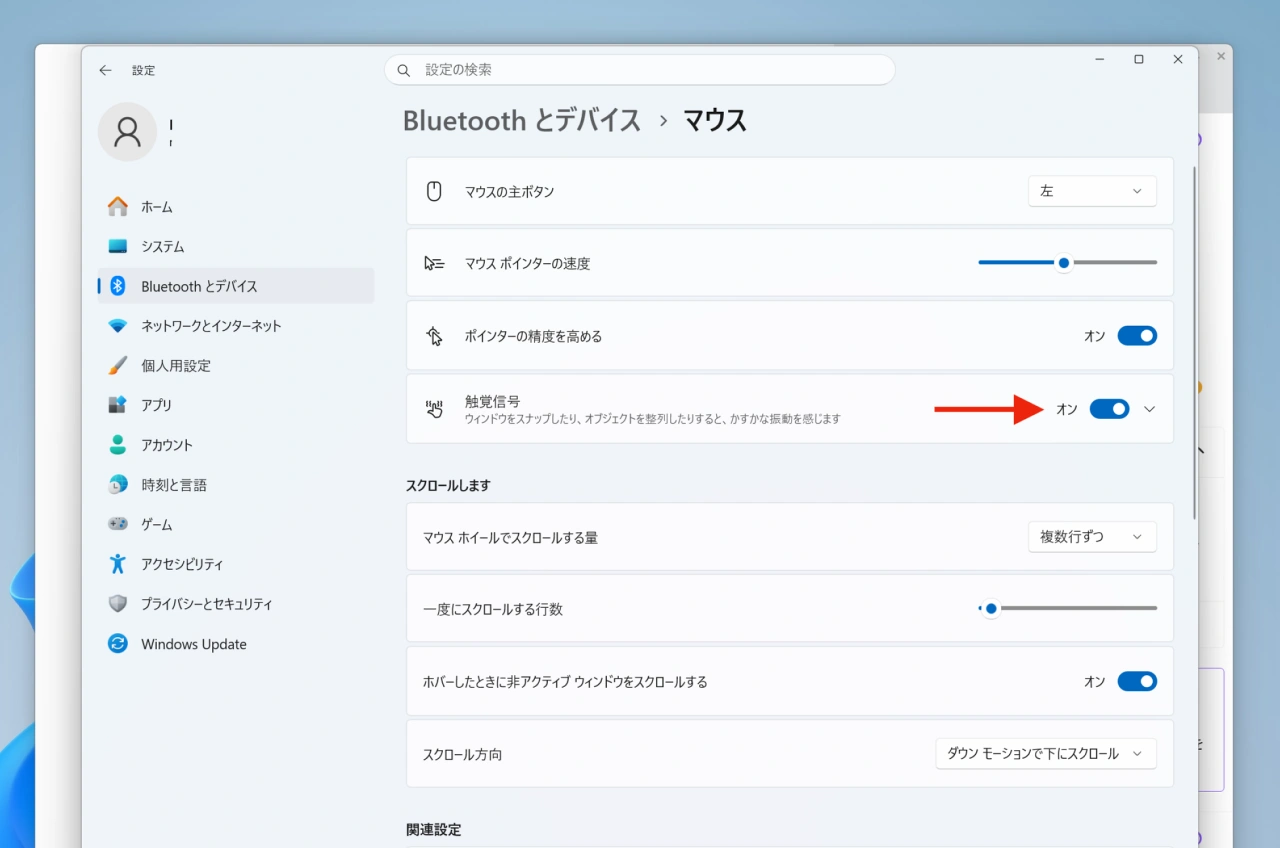The width and height of the screenshot is (1280, 848).
Task: Open ゲーム settings
Action: 235,524
